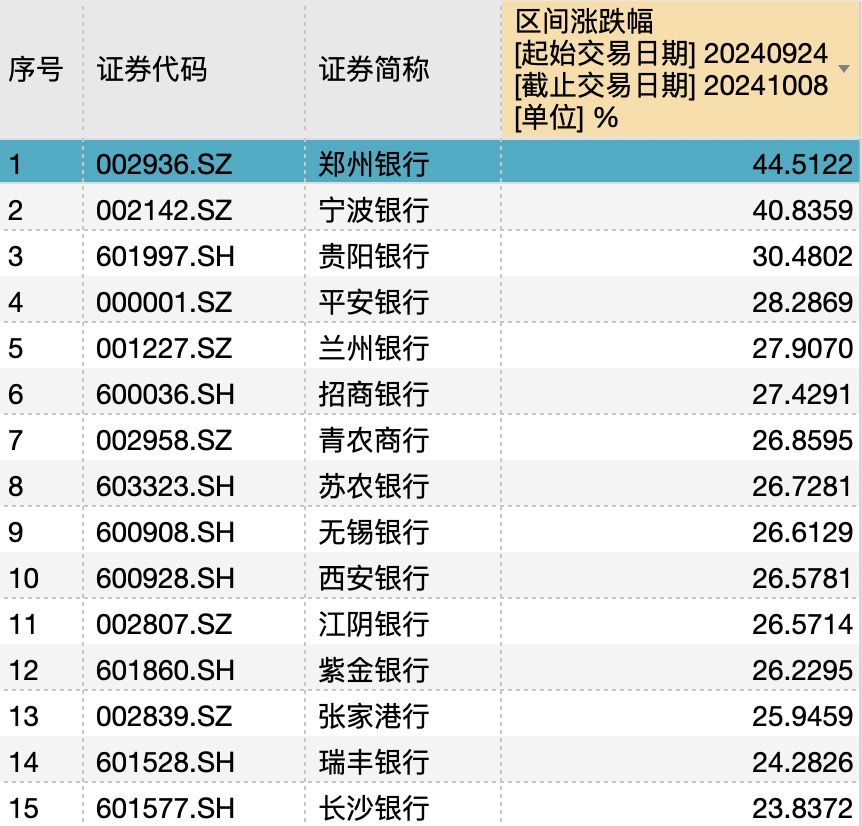The image size is (862, 826).
Task: Select stock code 603323.SH
Action: (165, 486)
